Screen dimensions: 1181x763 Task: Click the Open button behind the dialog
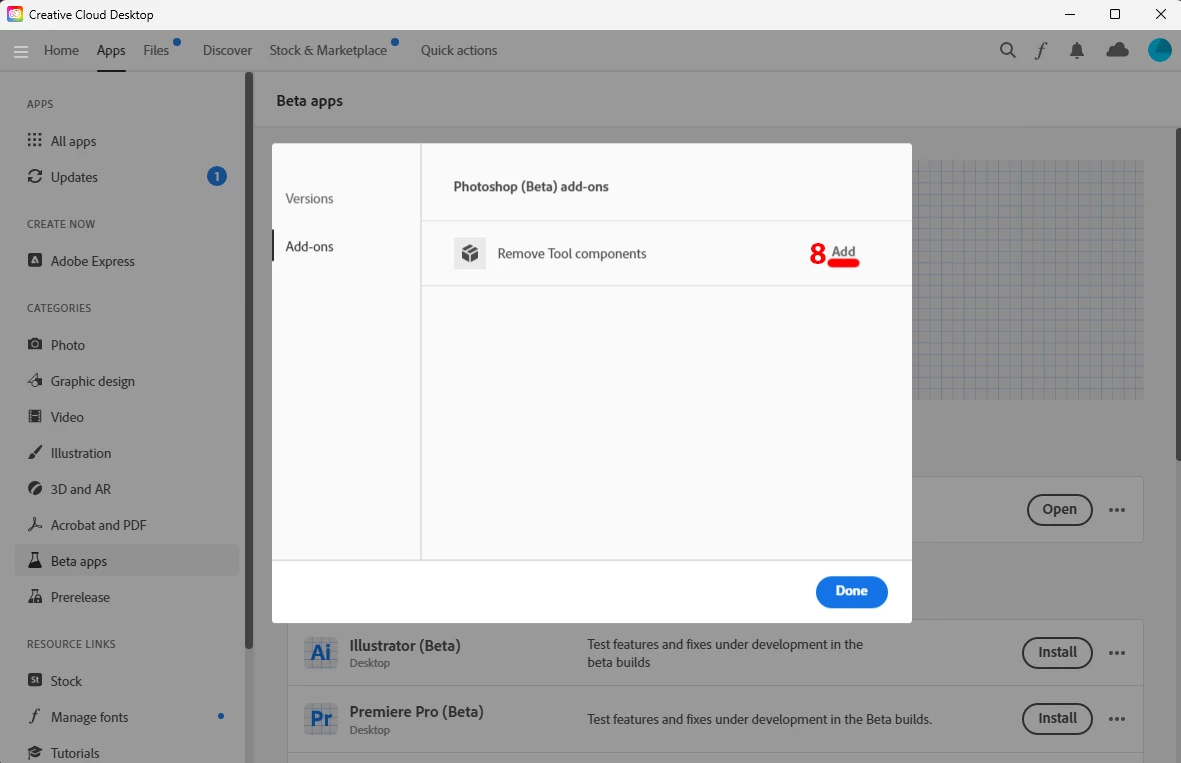pyautogui.click(x=1059, y=510)
